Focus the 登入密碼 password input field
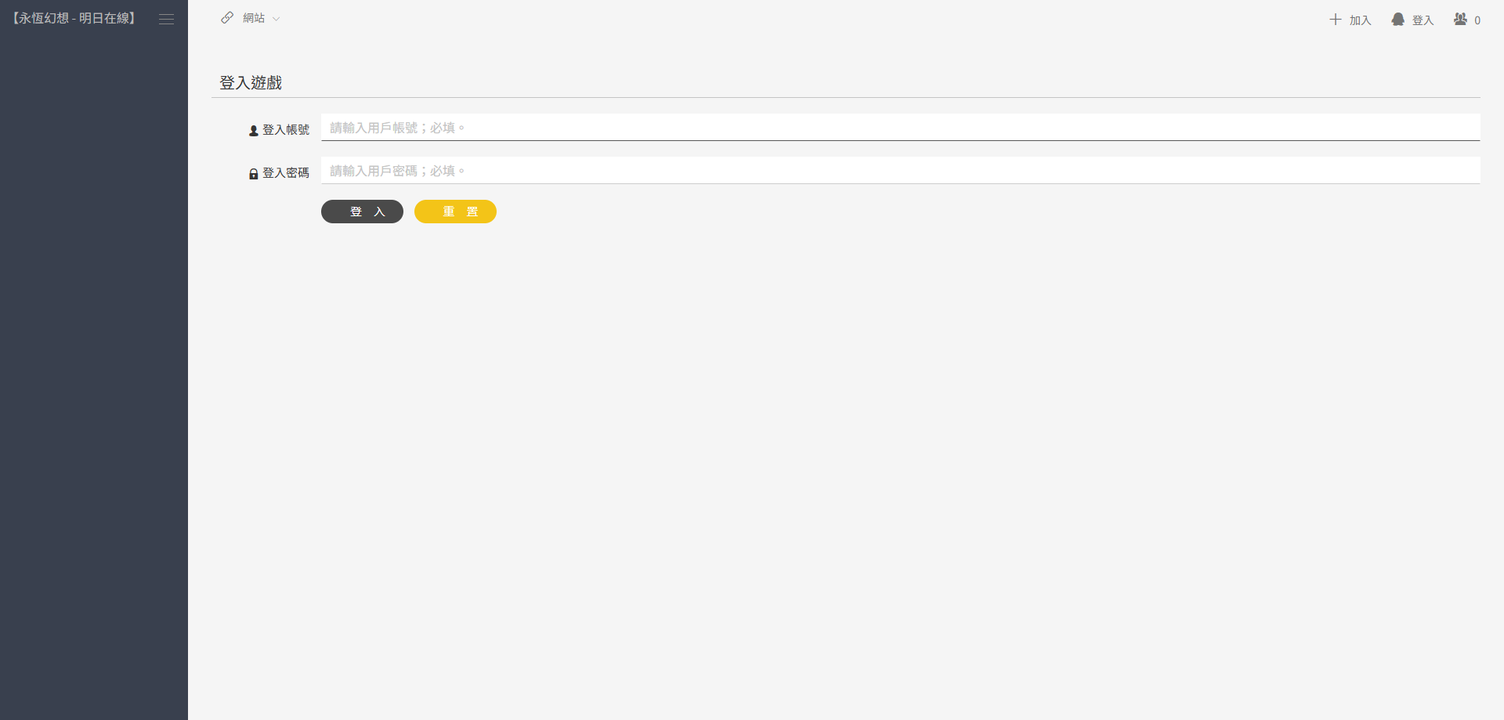The image size is (1504, 720). pos(900,171)
